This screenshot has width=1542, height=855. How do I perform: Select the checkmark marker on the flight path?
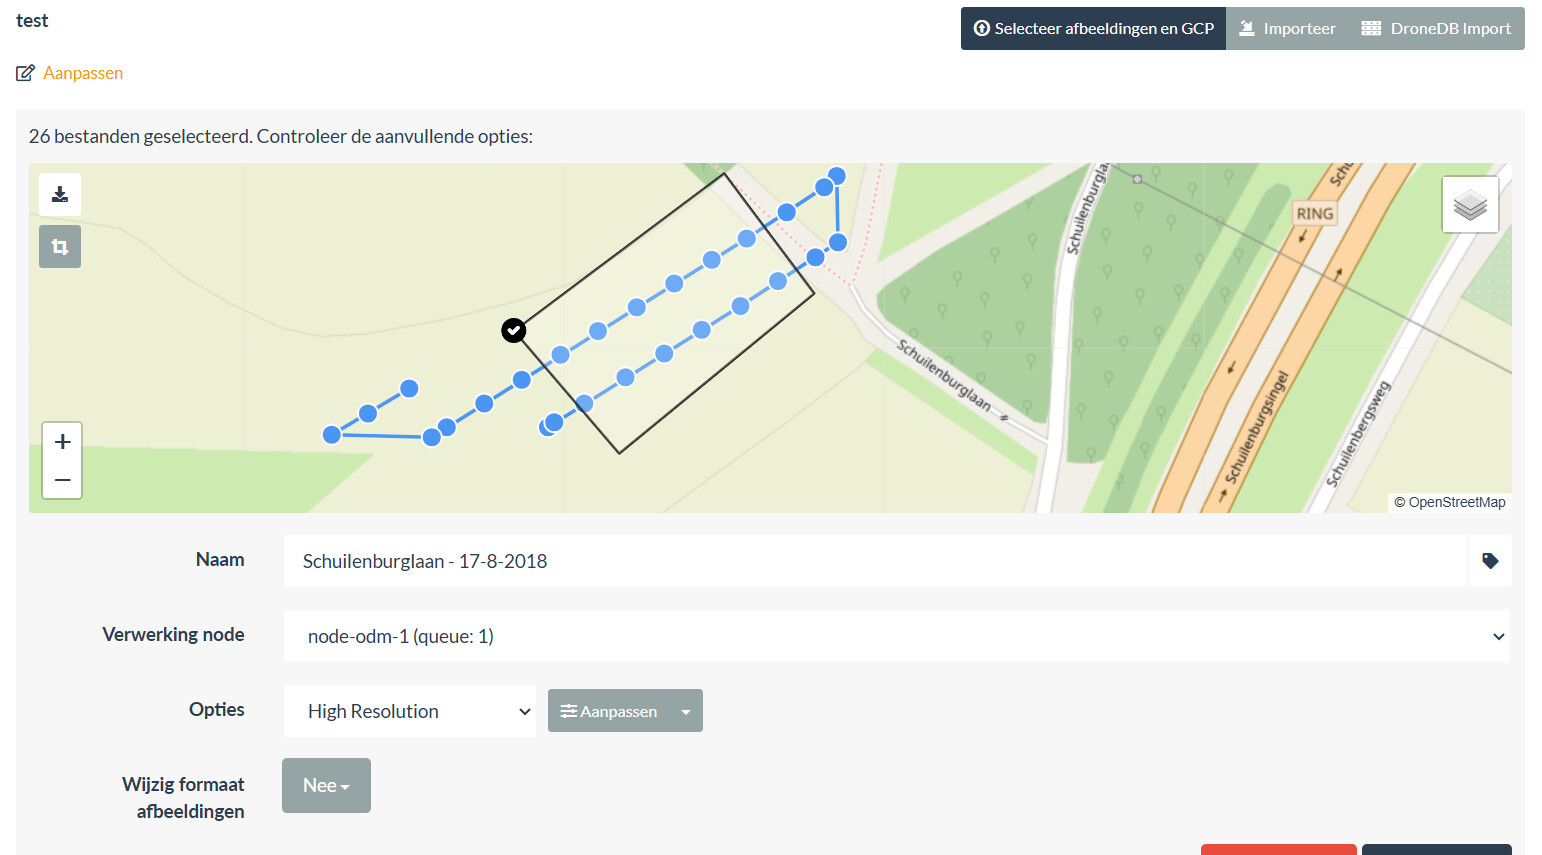pyautogui.click(x=513, y=330)
